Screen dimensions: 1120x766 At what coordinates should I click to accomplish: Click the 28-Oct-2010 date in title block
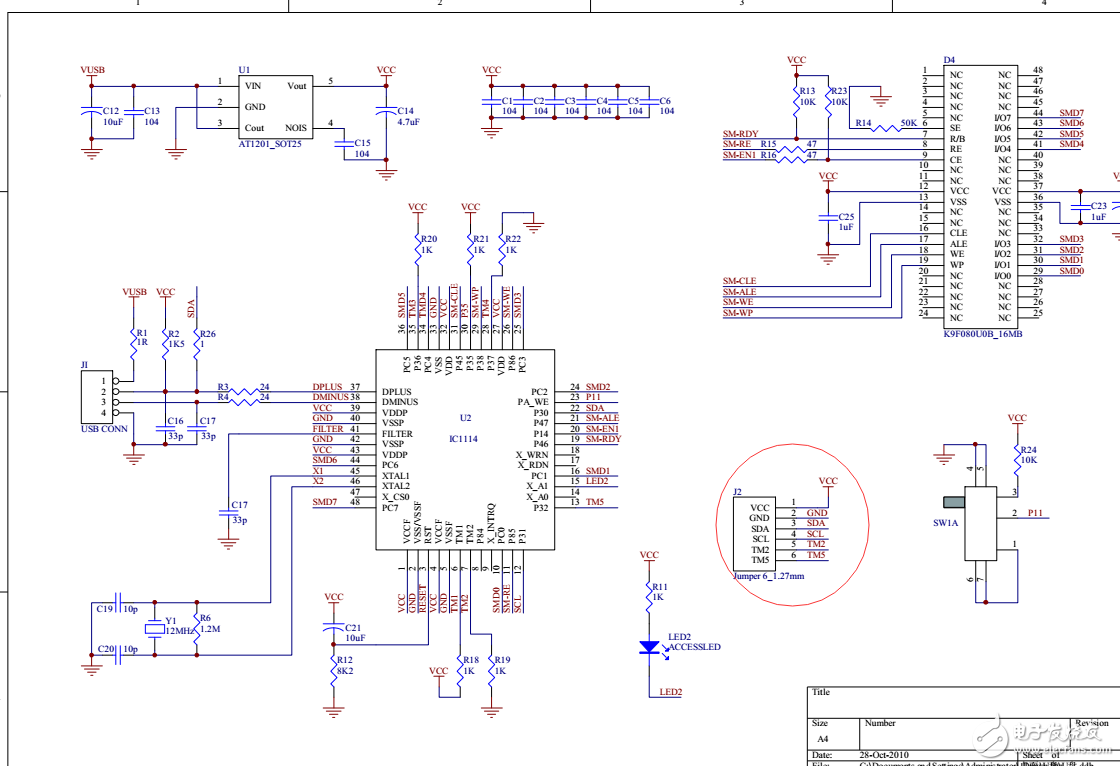(x=884, y=755)
